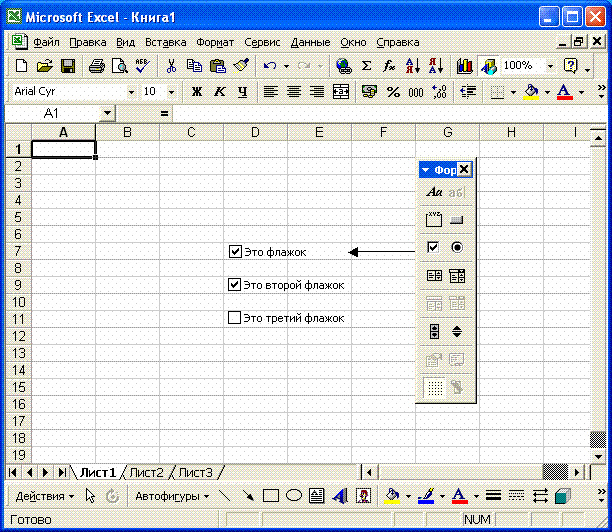Open the Формат menu
The height and width of the screenshot is (532, 612).
[x=215, y=42]
